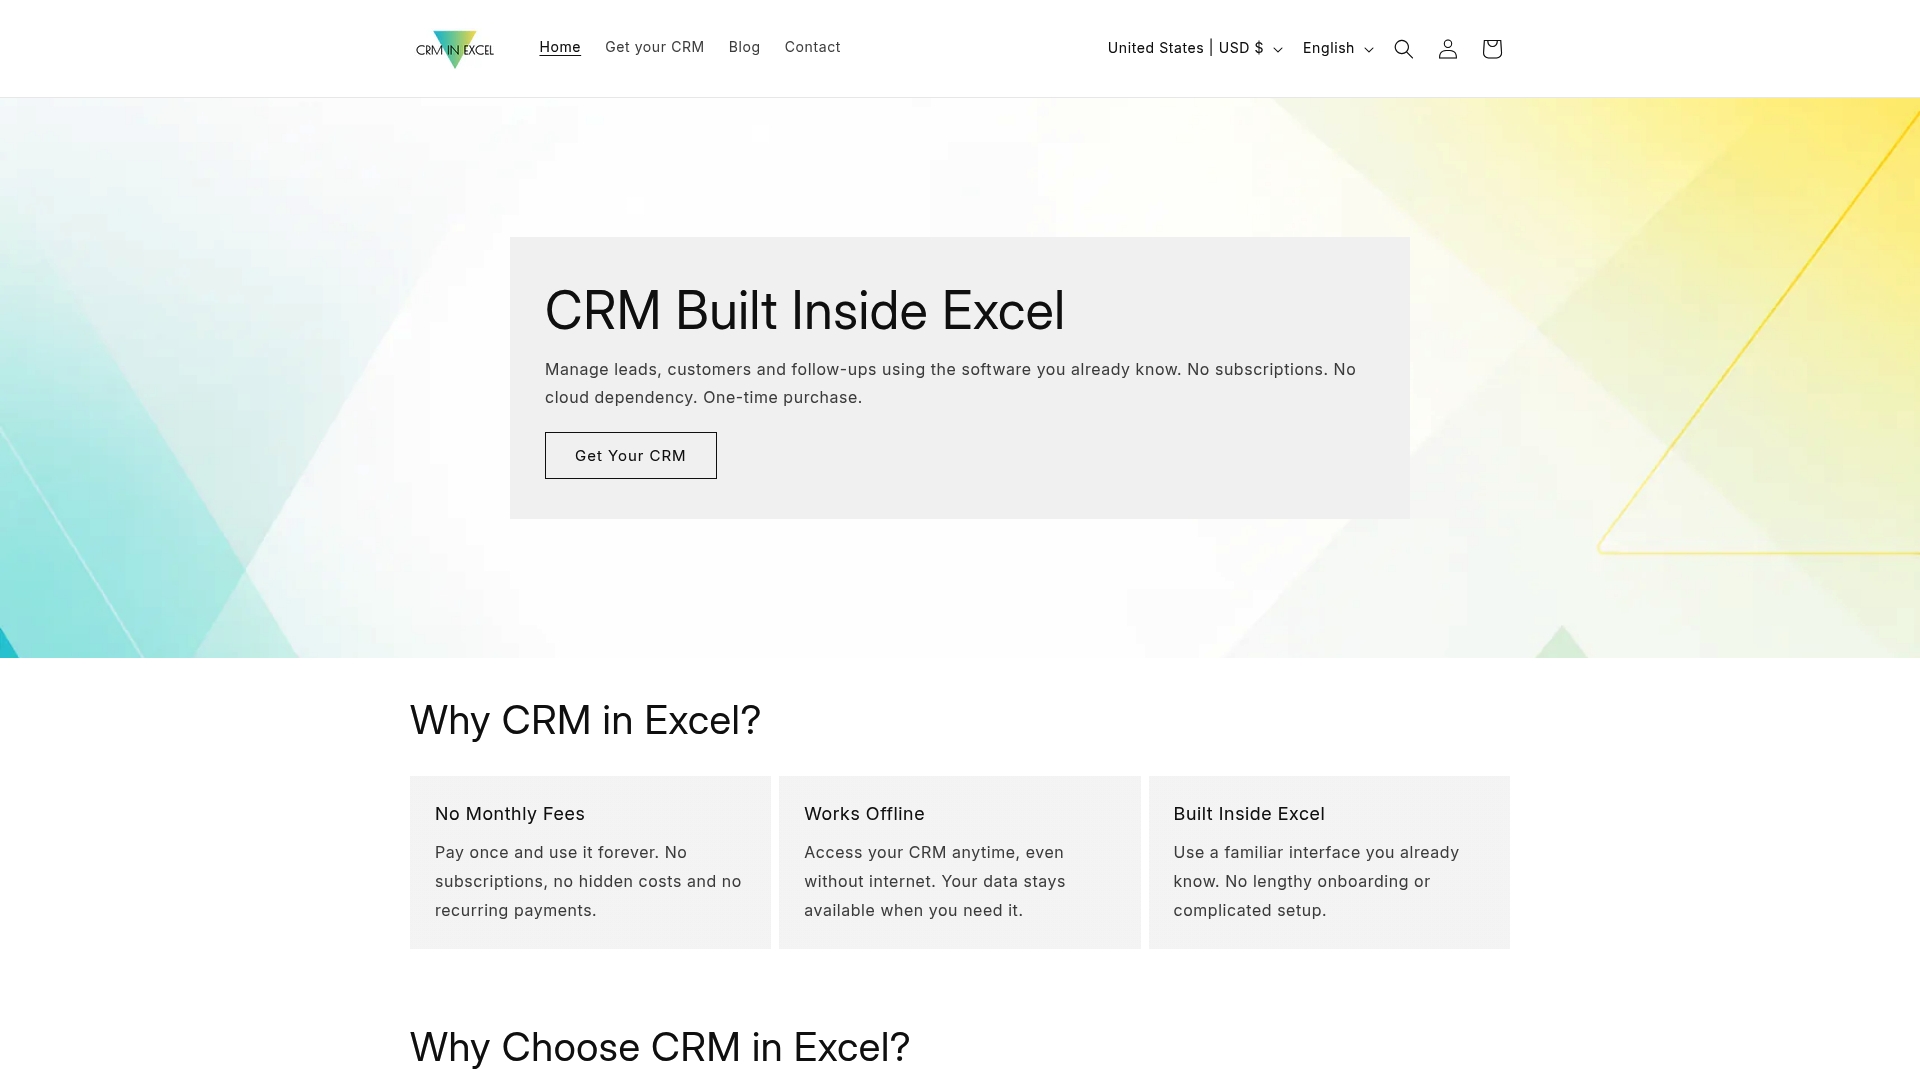This screenshot has height=1080, width=1920.
Task: Click the Built Inside Excel card title
Action: (x=1248, y=814)
